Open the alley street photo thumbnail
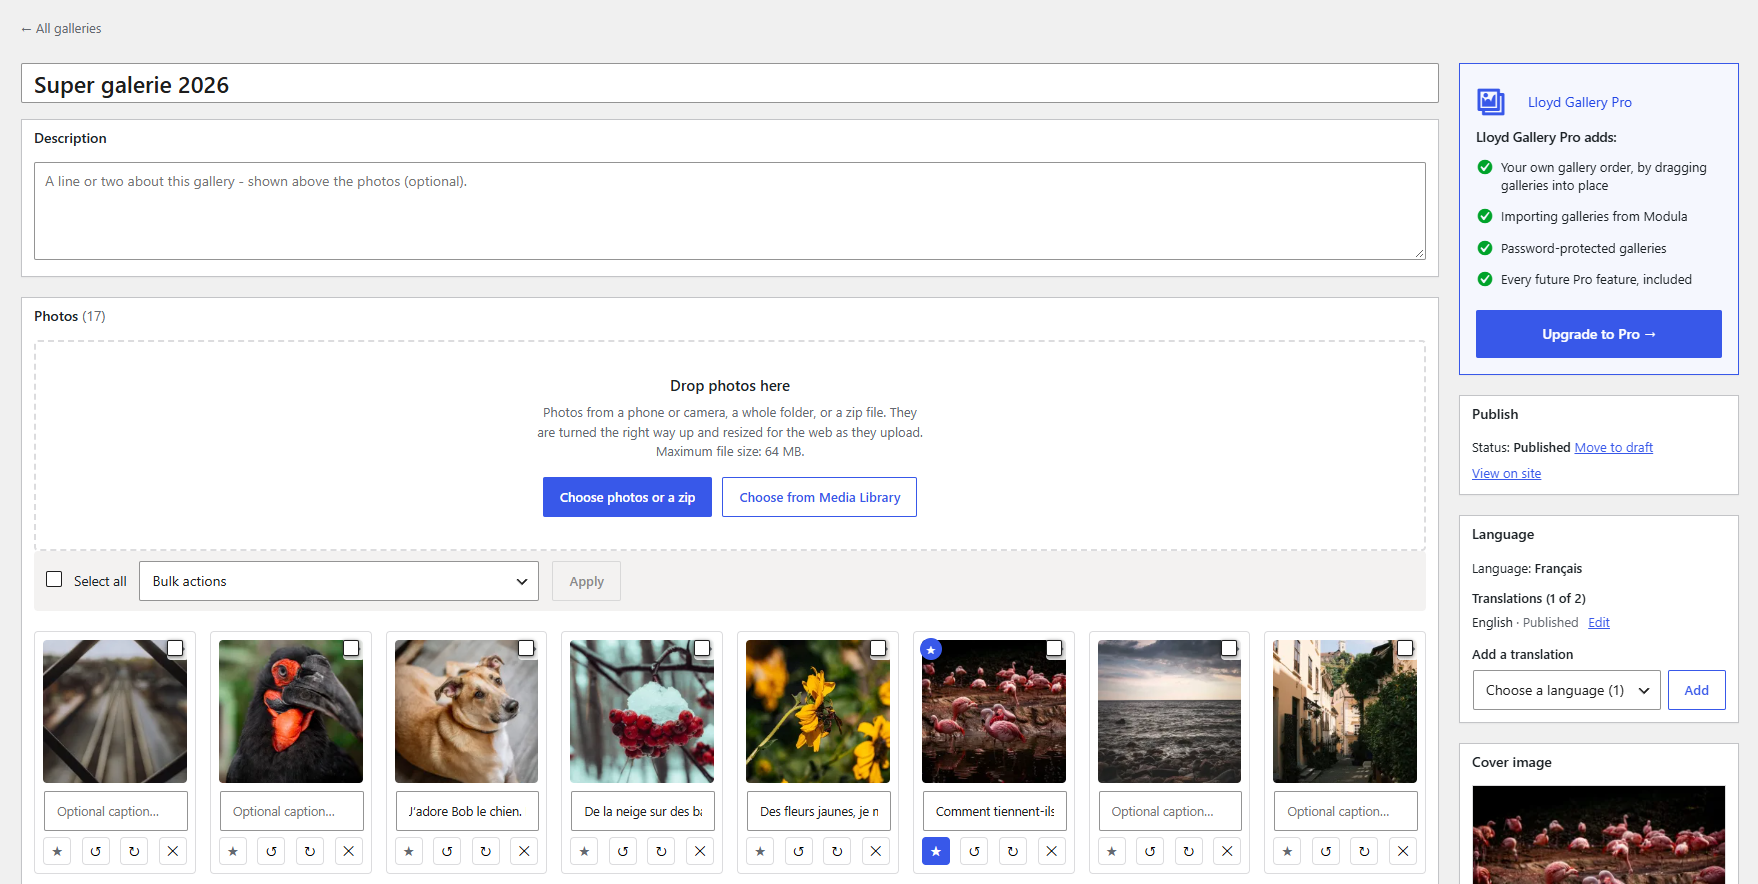This screenshot has width=1758, height=884. (1345, 711)
